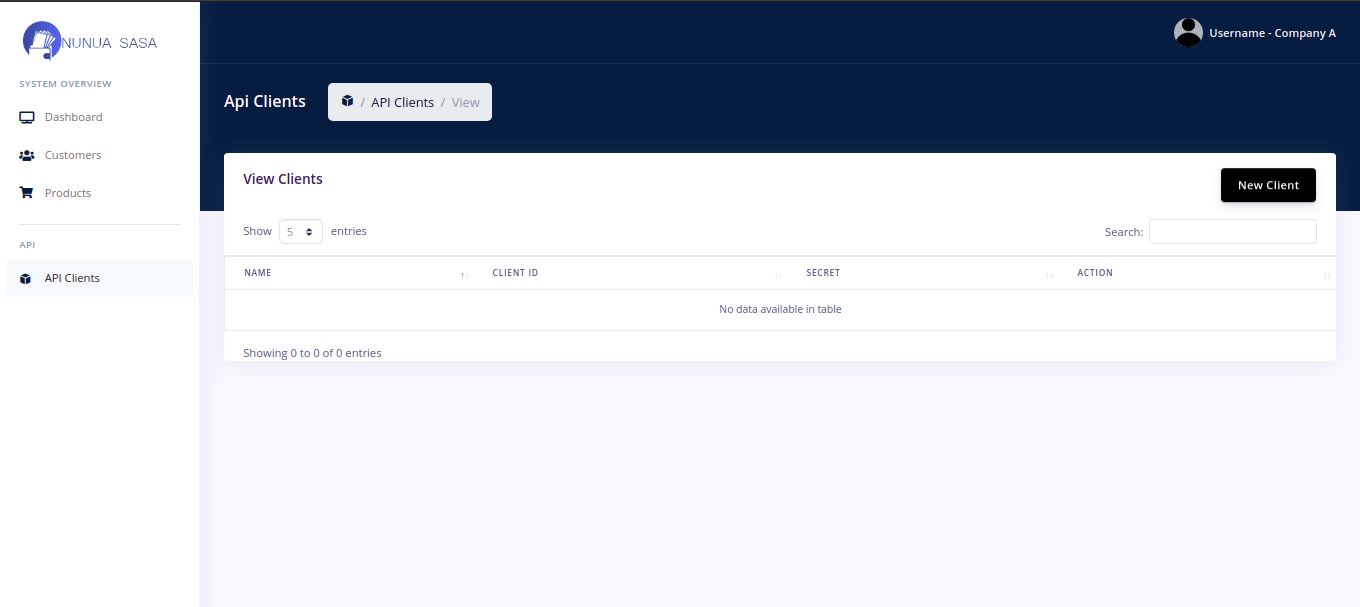Follow the API Clients breadcrumb link
The height and width of the screenshot is (607, 1360).
[402, 102]
